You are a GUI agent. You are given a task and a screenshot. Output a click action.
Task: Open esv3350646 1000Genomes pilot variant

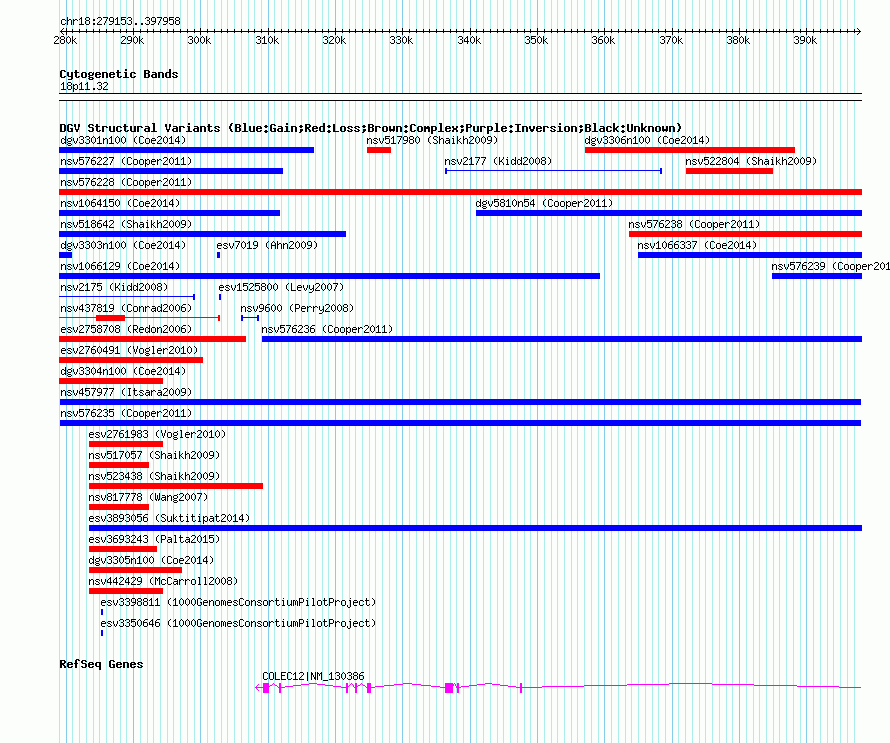102,633
